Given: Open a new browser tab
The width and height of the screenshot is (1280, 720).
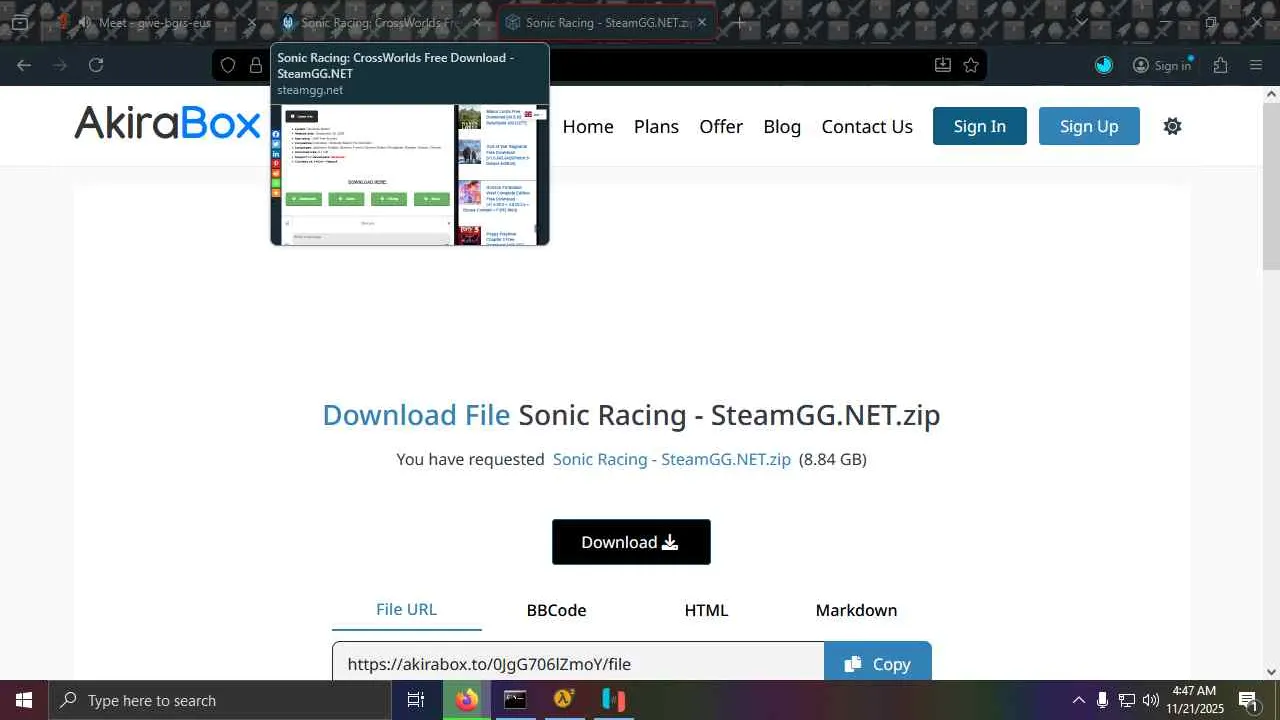Looking at the screenshot, I should tap(739, 22).
